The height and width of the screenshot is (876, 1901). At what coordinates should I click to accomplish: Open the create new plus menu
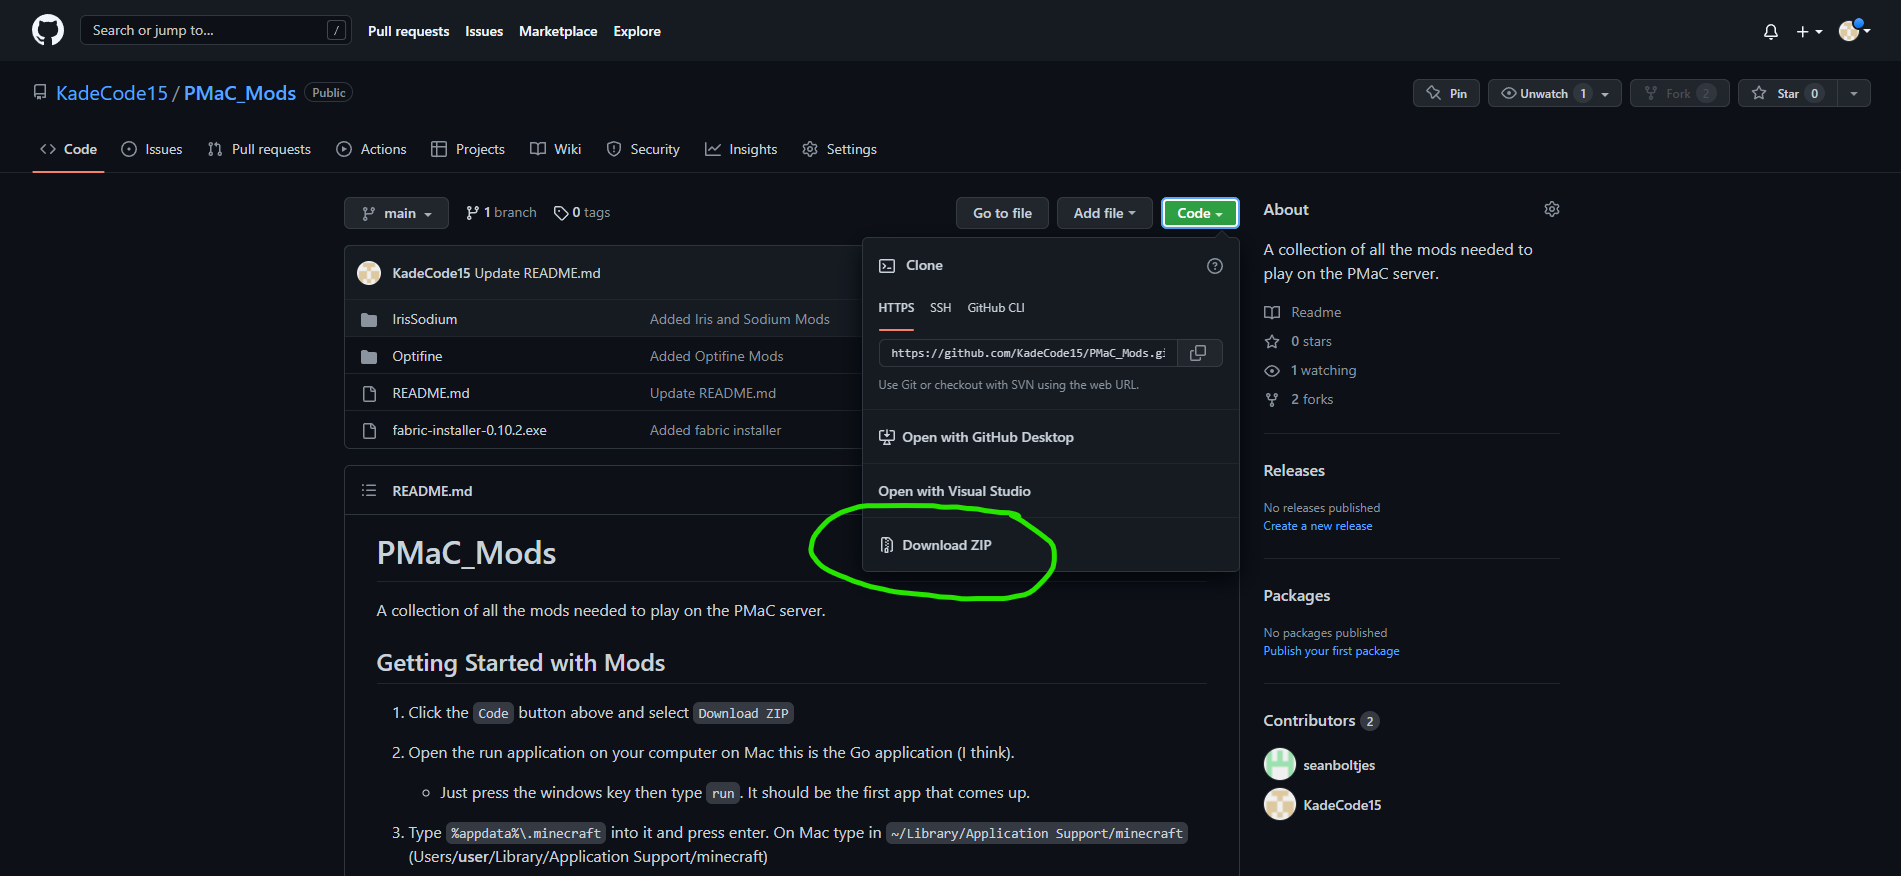(x=1809, y=31)
